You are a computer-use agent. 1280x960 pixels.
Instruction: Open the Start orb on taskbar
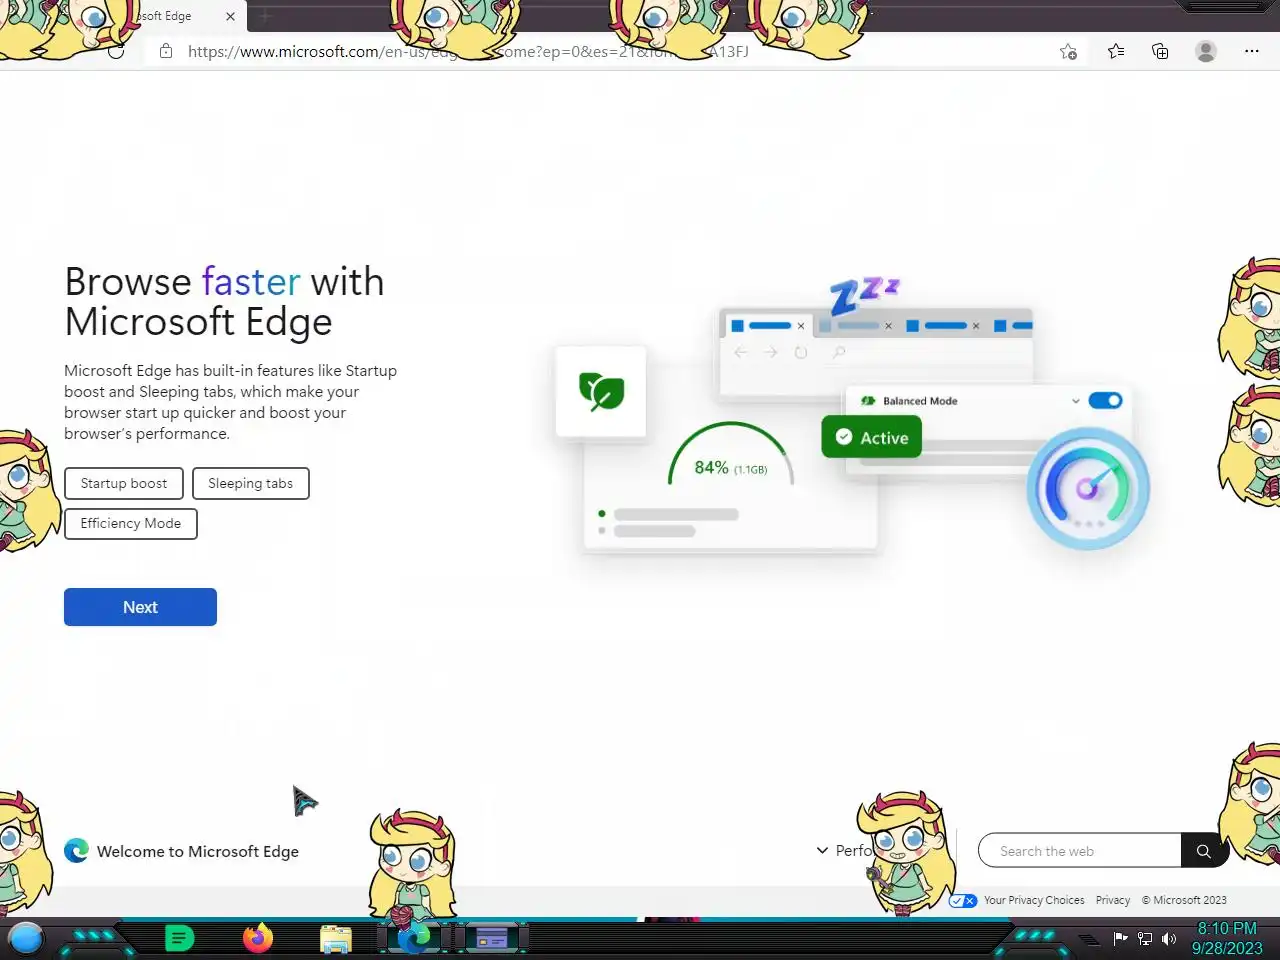[26, 939]
